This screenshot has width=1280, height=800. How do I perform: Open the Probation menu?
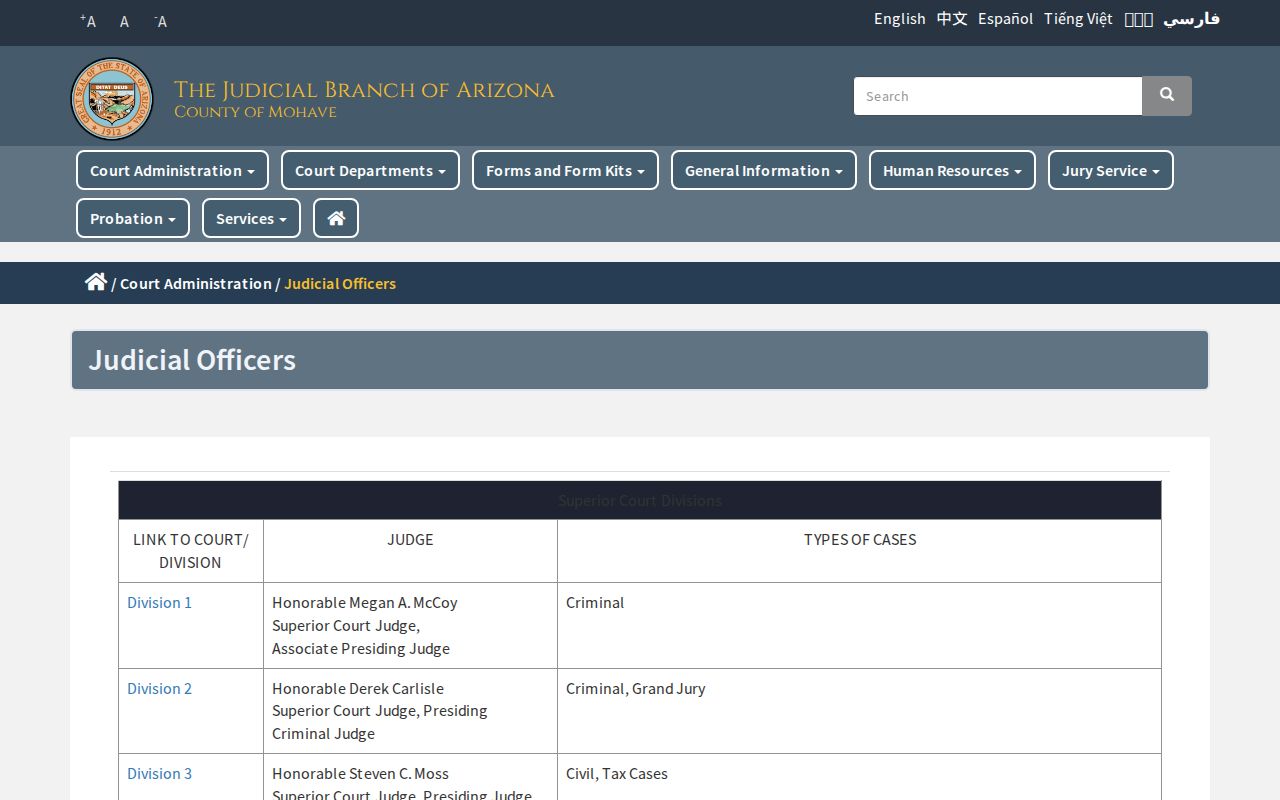[133, 218]
